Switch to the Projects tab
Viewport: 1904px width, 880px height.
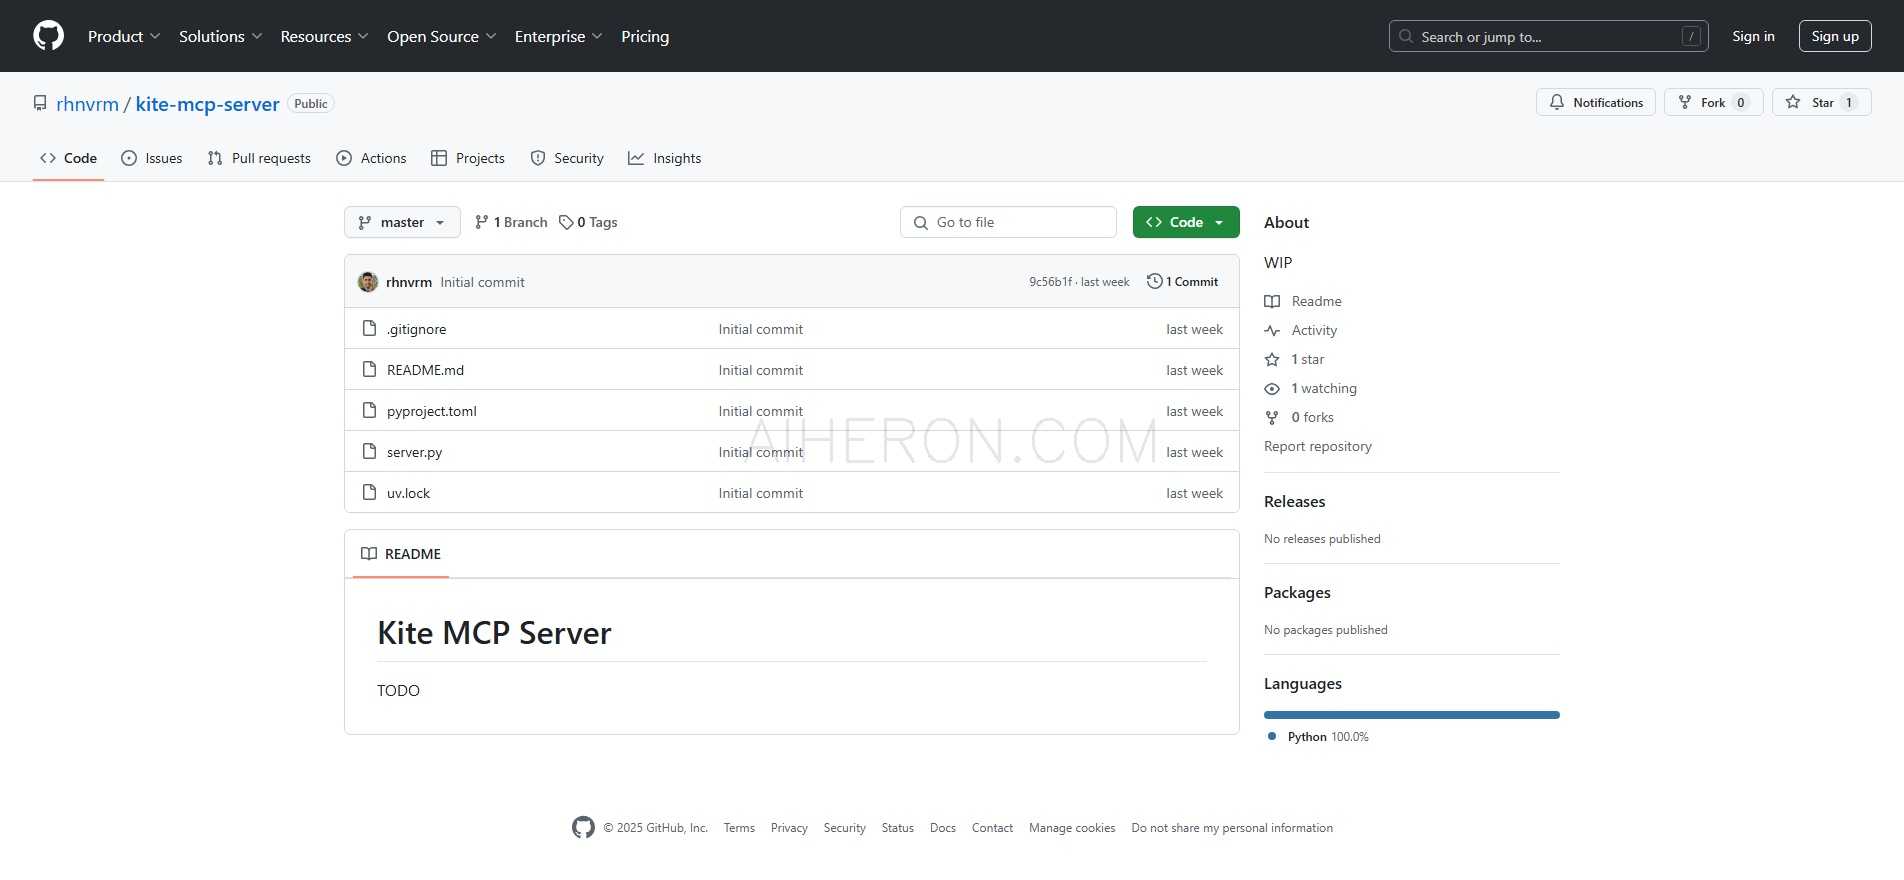coord(467,158)
